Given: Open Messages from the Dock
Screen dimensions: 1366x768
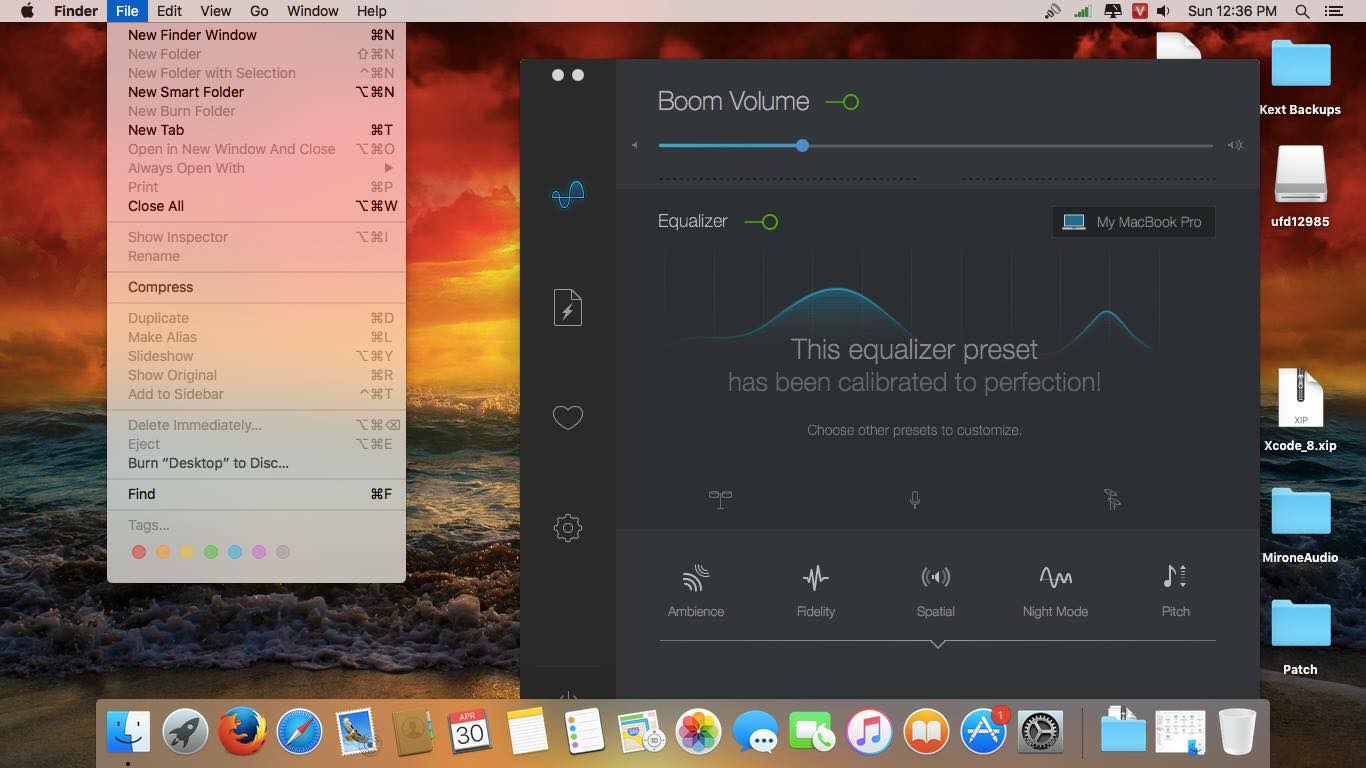Looking at the screenshot, I should point(755,732).
